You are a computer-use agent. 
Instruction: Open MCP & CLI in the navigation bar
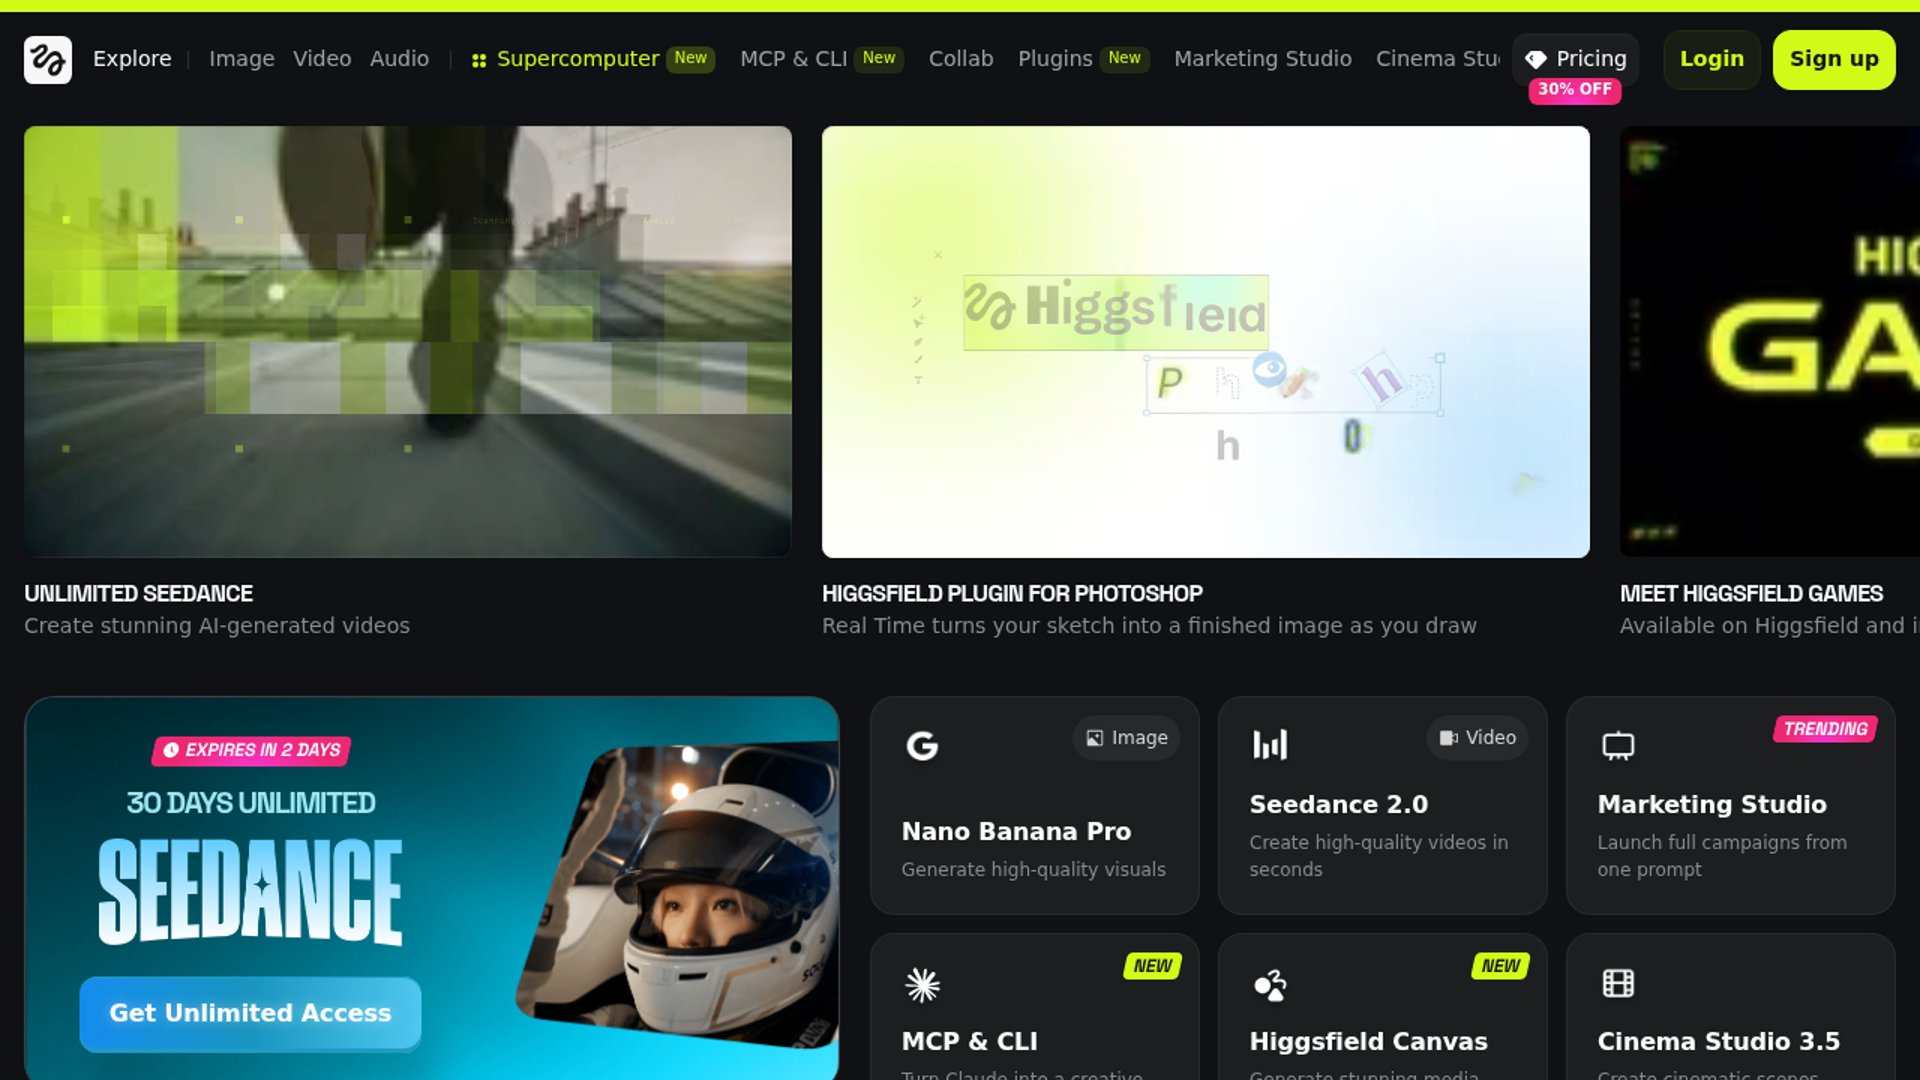794,59
